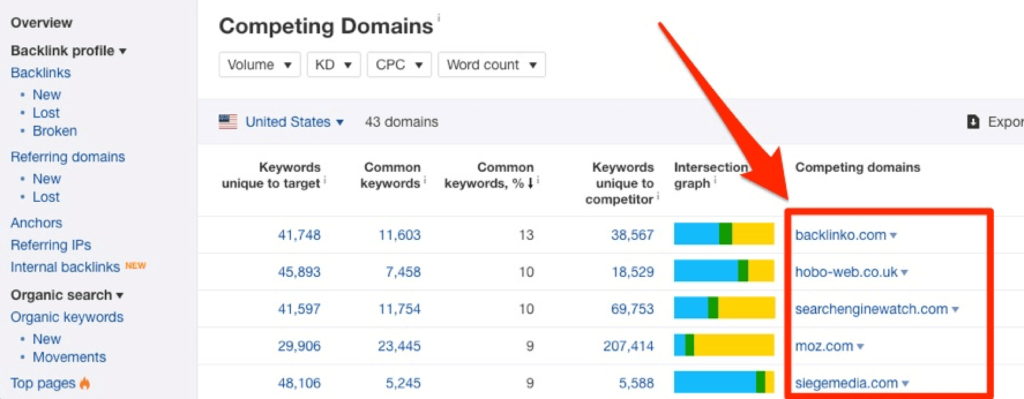
Task: Click 41,748 unique keywords value
Action: pos(299,235)
